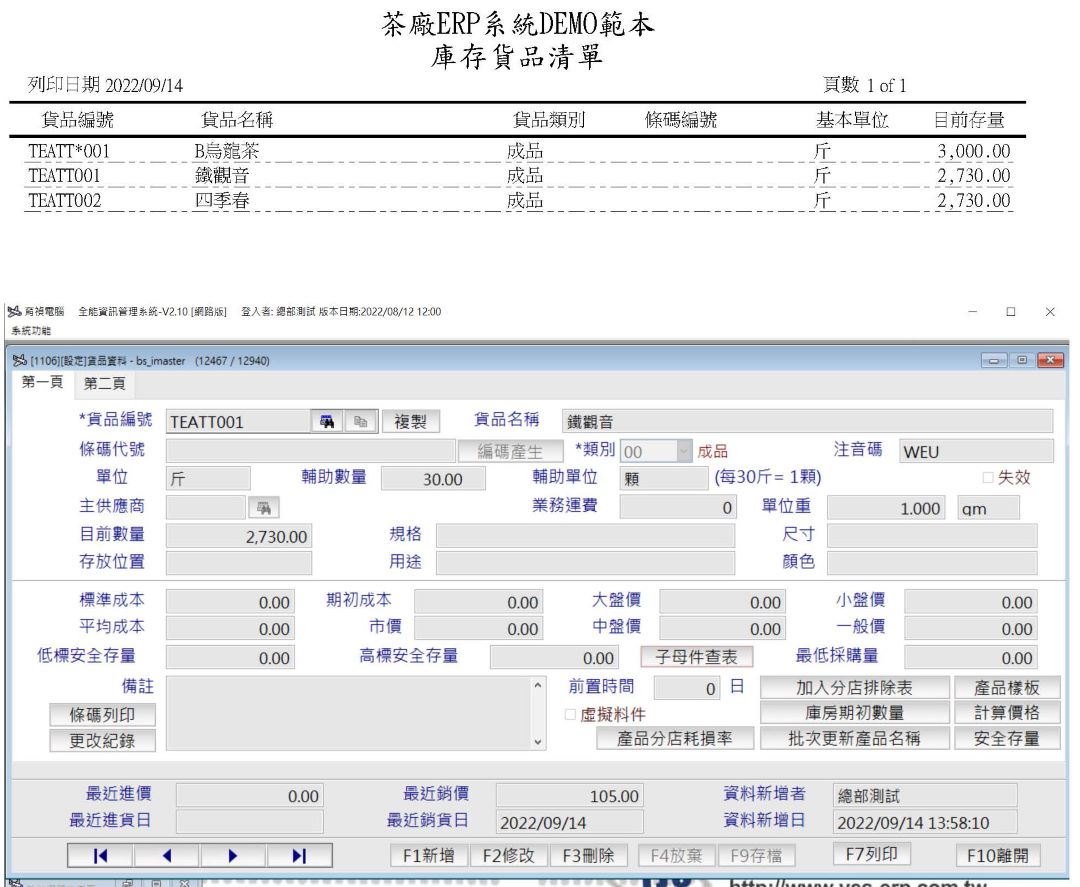Click the 存放位置 input field

(239, 563)
